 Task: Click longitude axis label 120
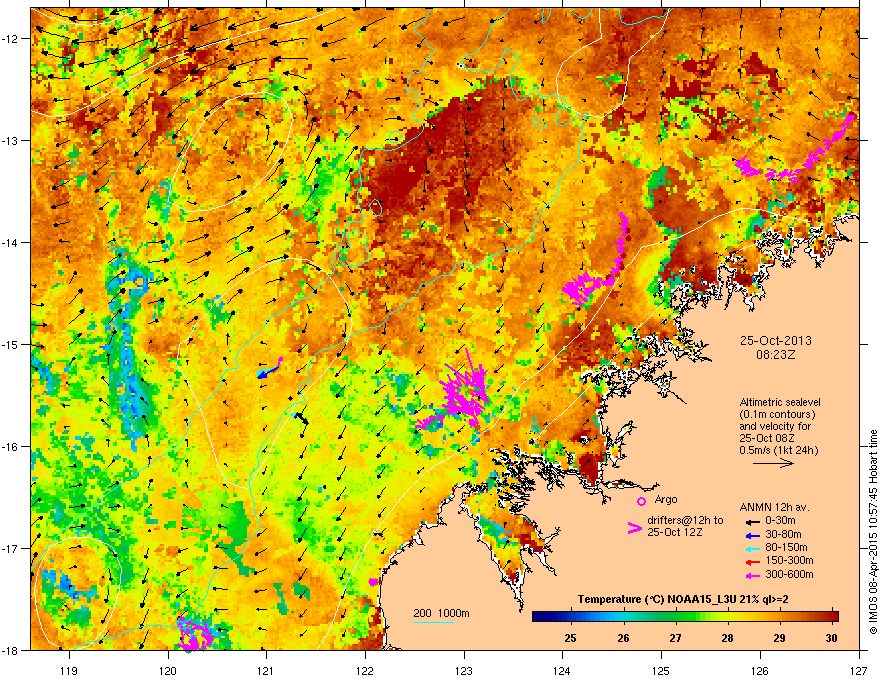point(168,670)
